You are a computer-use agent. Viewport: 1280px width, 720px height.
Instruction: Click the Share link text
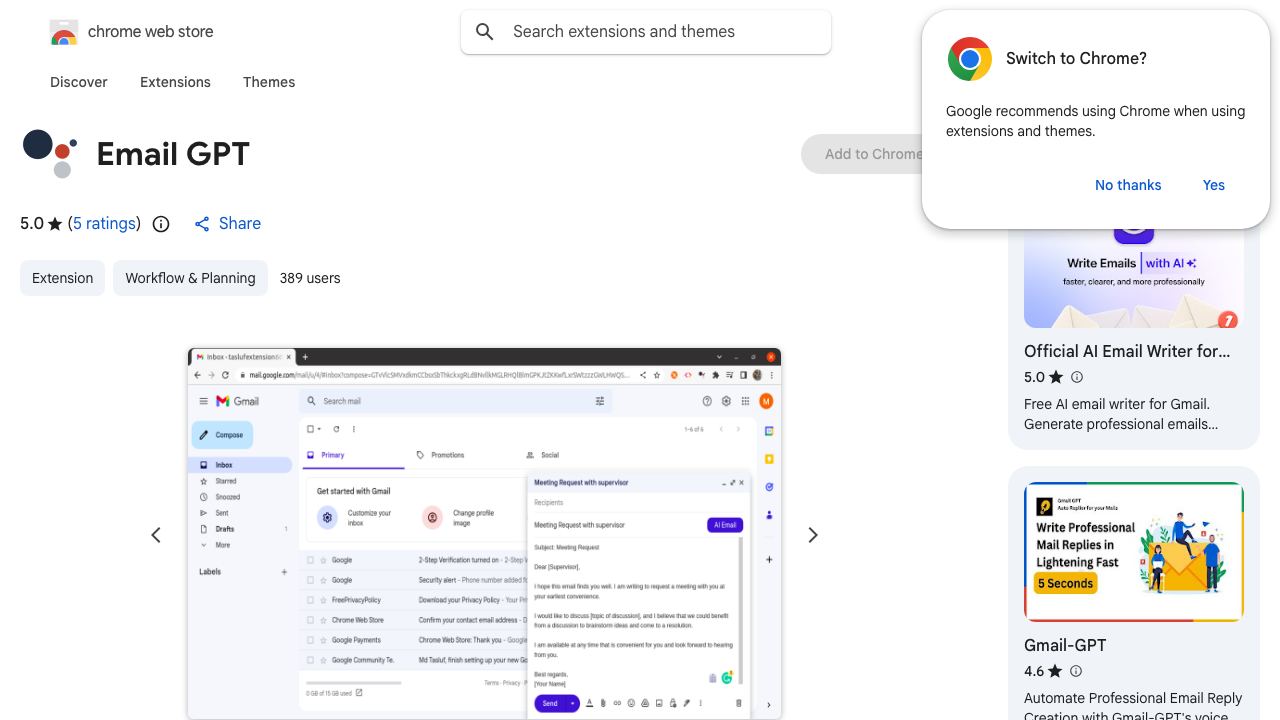pyautogui.click(x=240, y=223)
